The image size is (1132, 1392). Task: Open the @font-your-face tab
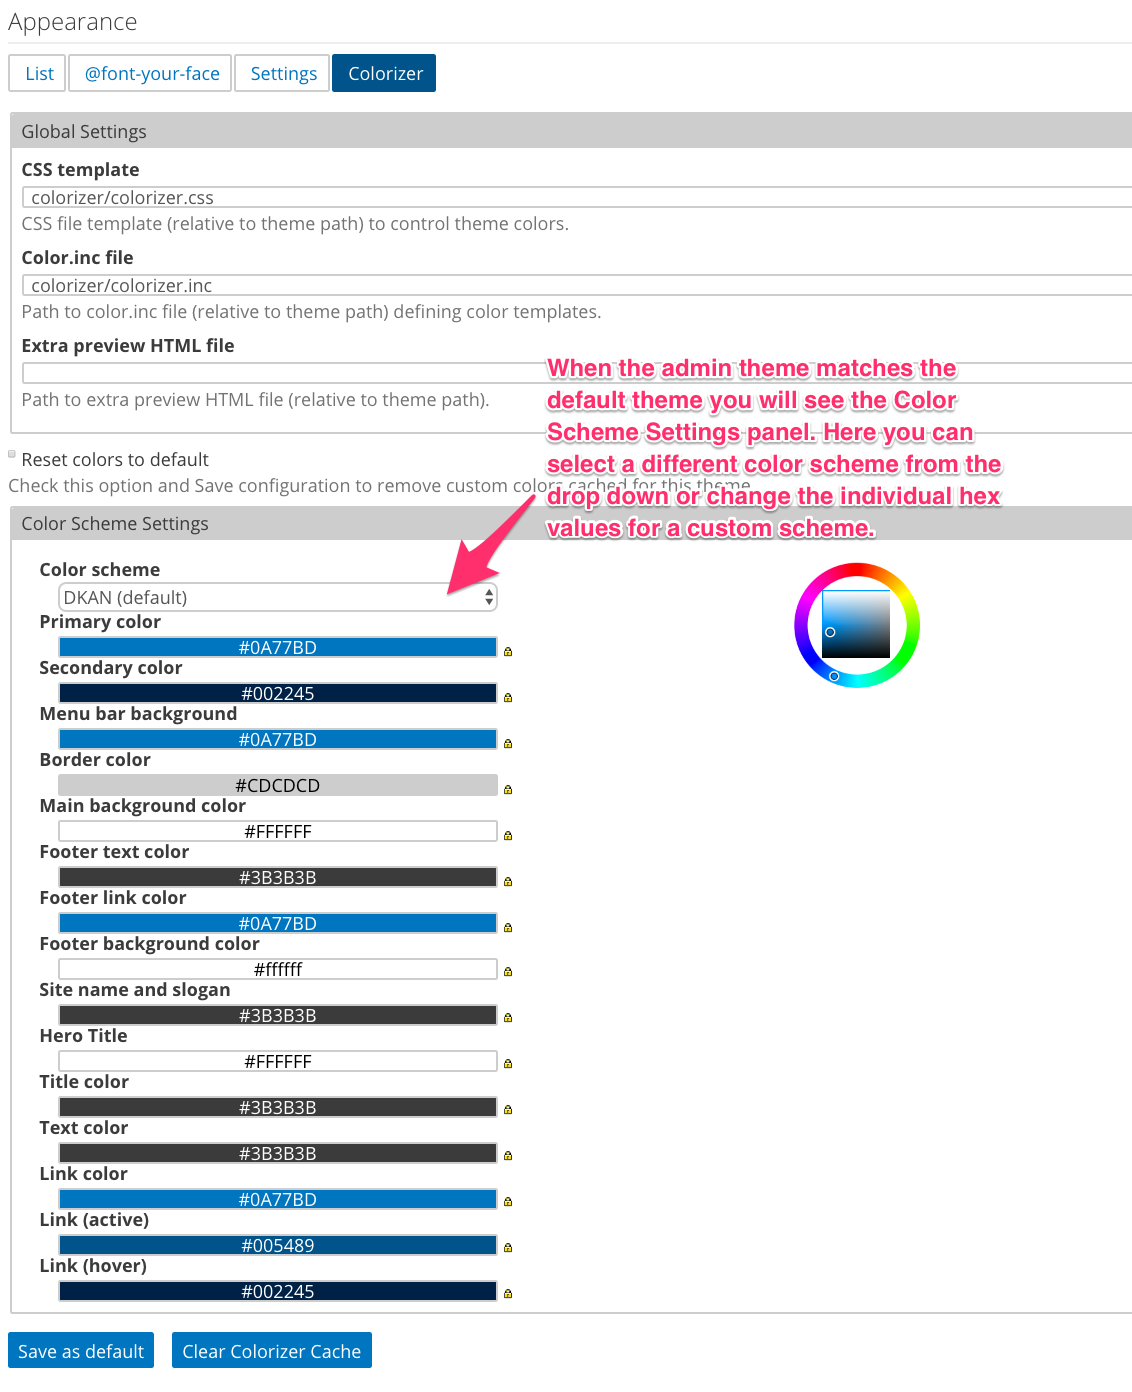151,73
